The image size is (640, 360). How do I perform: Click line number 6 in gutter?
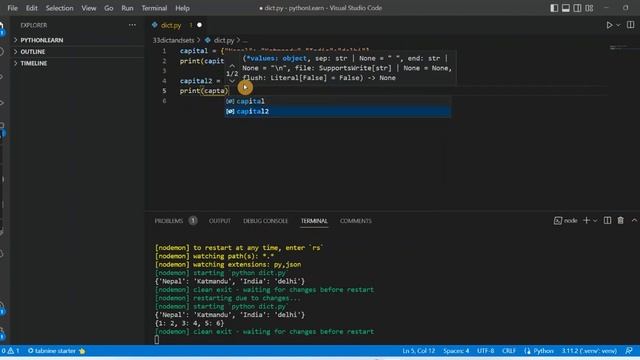tap(164, 101)
